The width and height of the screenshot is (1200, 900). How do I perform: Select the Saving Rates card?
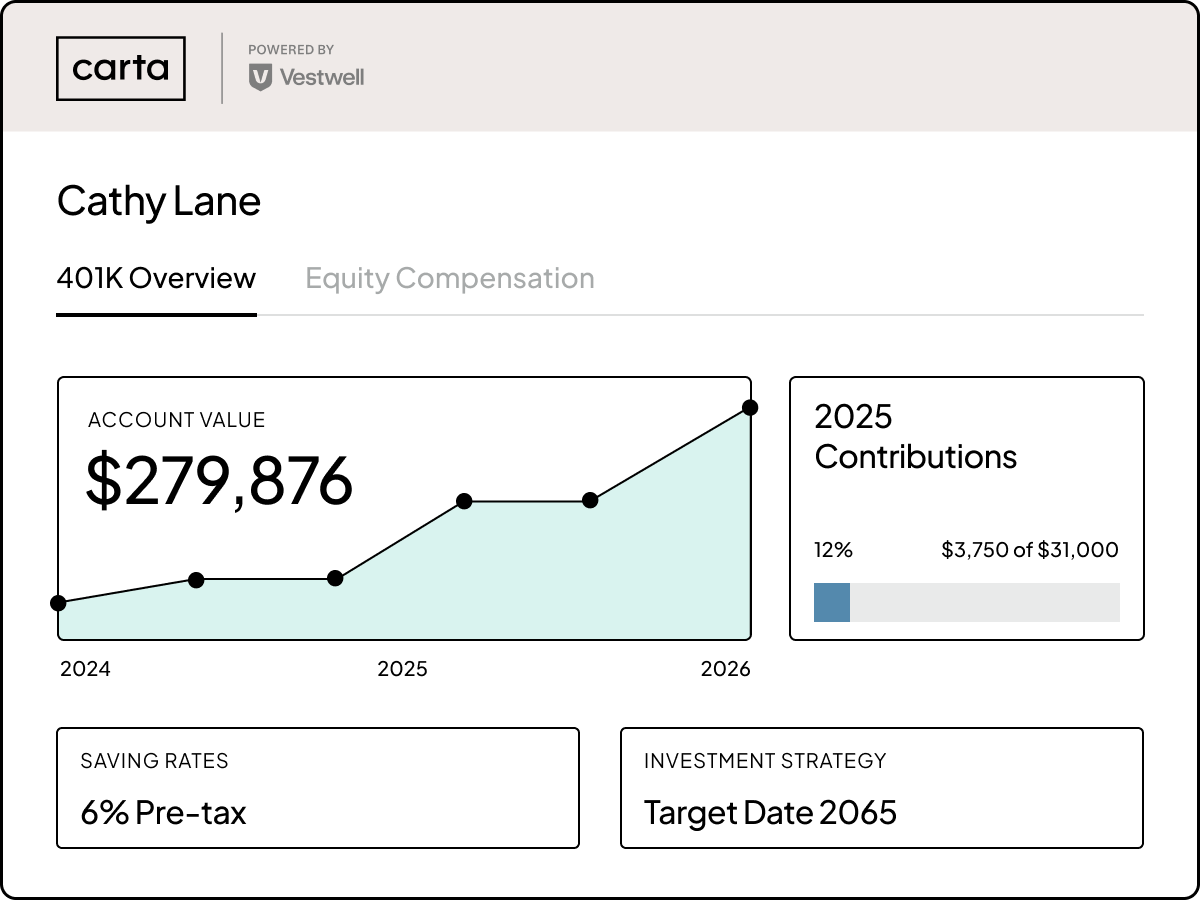point(318,788)
